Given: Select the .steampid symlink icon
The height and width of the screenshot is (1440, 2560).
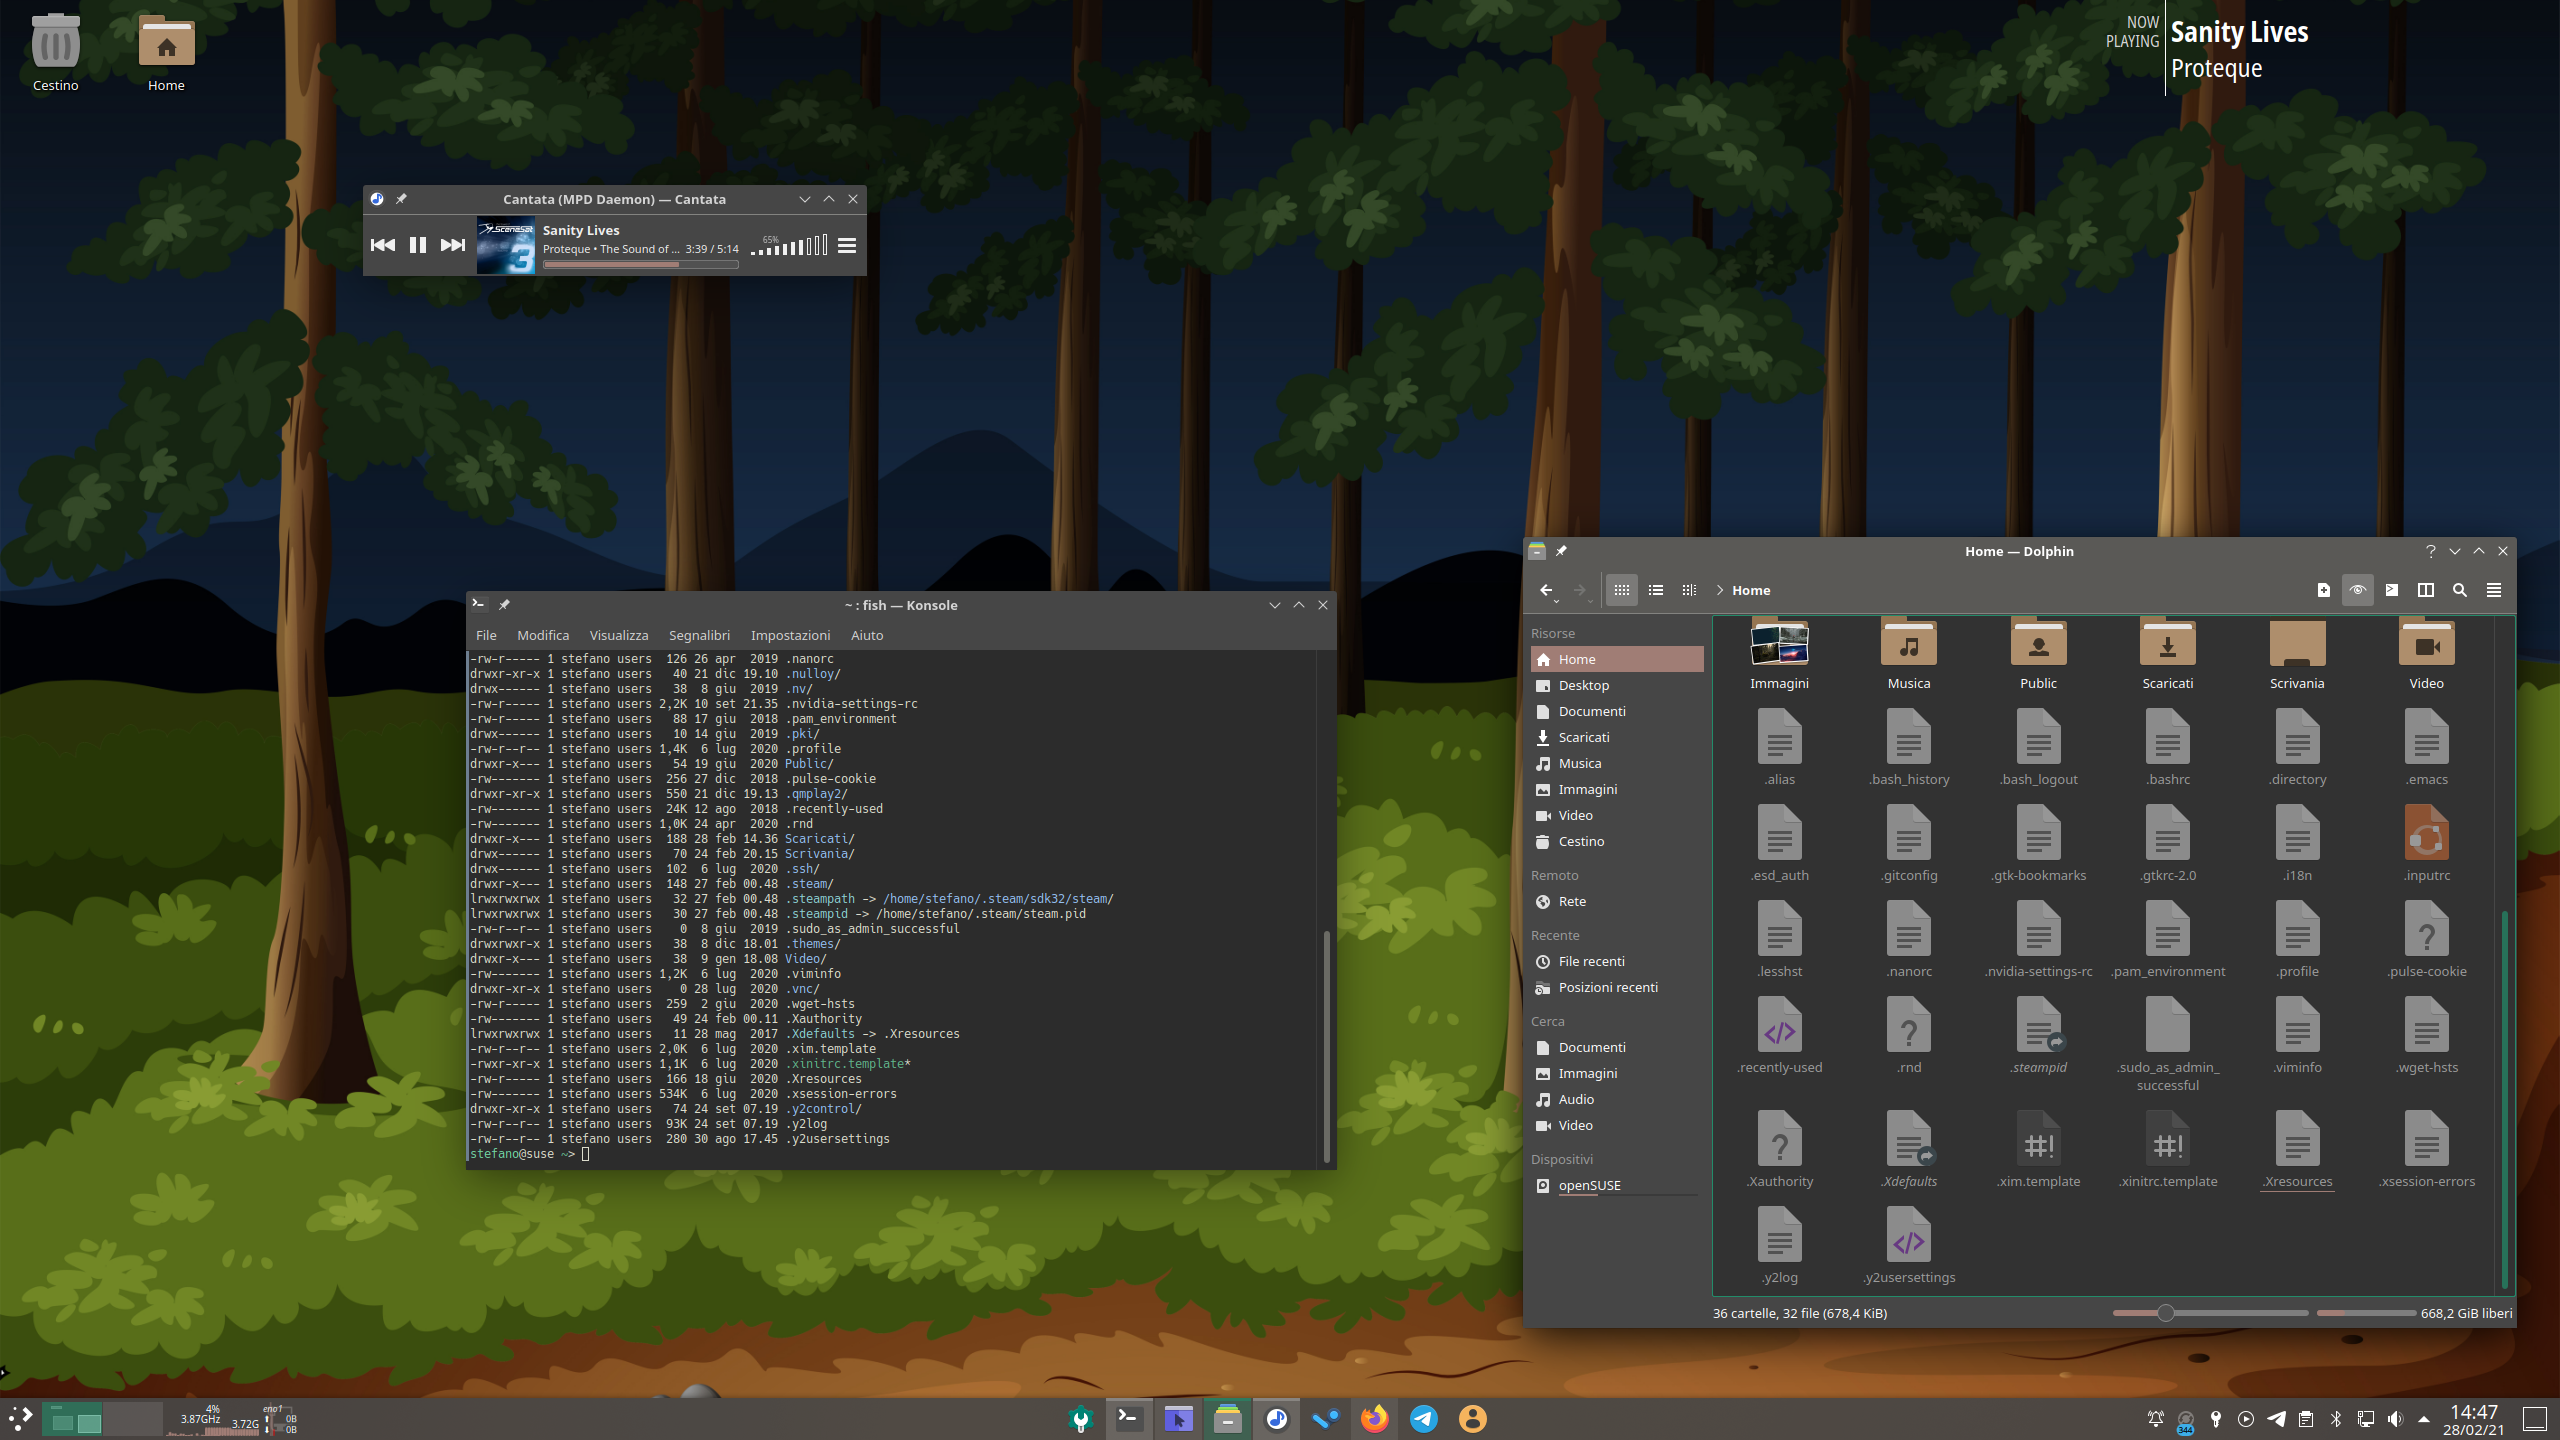Looking at the screenshot, I should click(2039, 1024).
